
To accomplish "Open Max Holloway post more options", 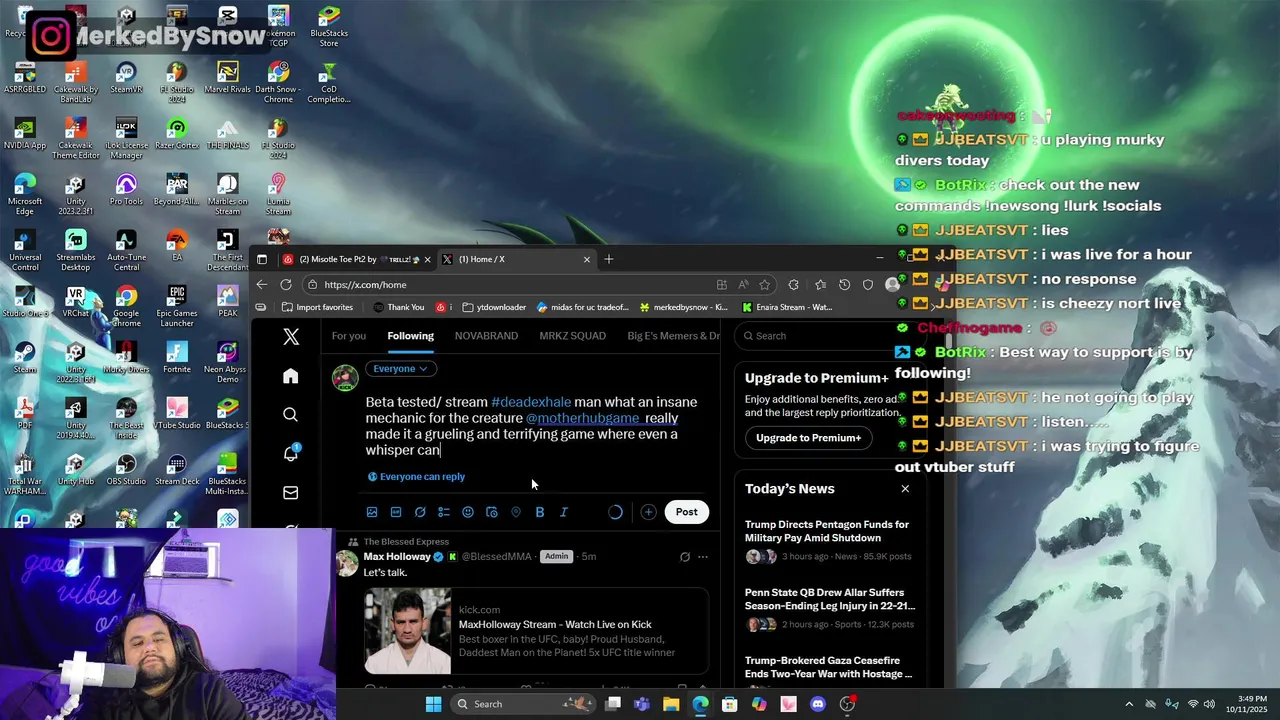I will pyautogui.click(x=703, y=557).
